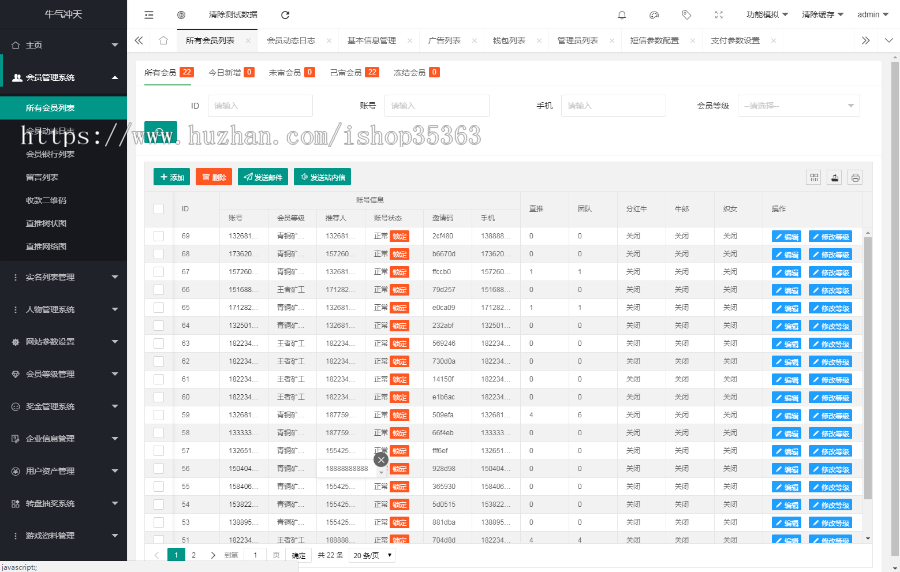The height and width of the screenshot is (572, 900).
Task: Click the refresh icon in top bar
Action: pos(285,15)
